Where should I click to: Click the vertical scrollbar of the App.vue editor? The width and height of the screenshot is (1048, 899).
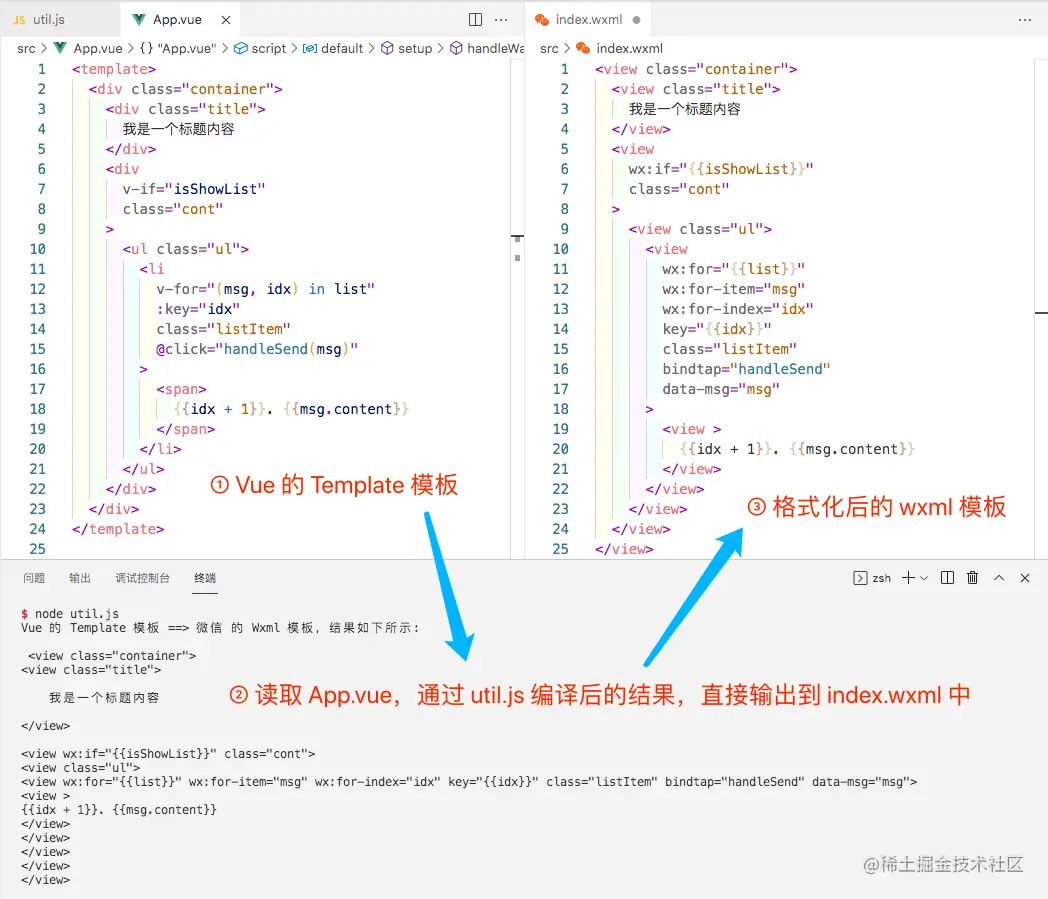(517, 250)
